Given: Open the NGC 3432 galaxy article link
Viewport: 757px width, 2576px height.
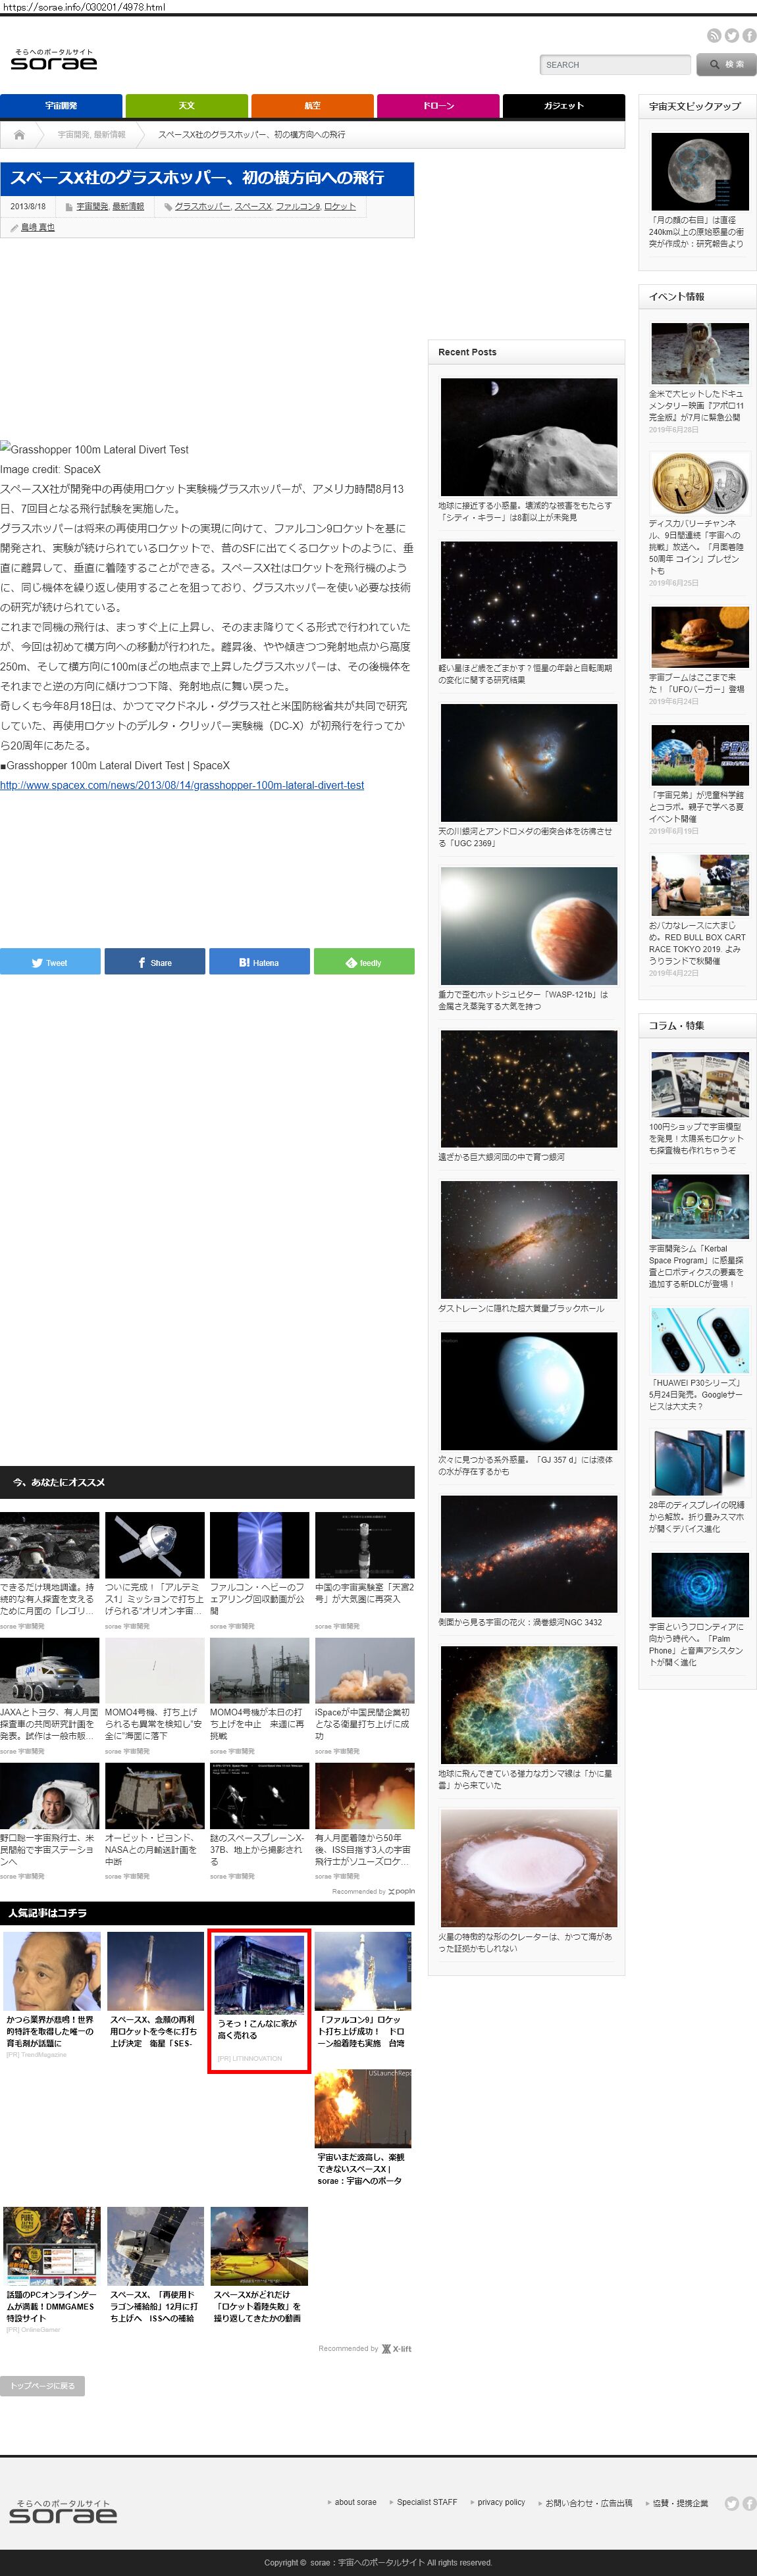Looking at the screenshot, I should point(520,1622).
